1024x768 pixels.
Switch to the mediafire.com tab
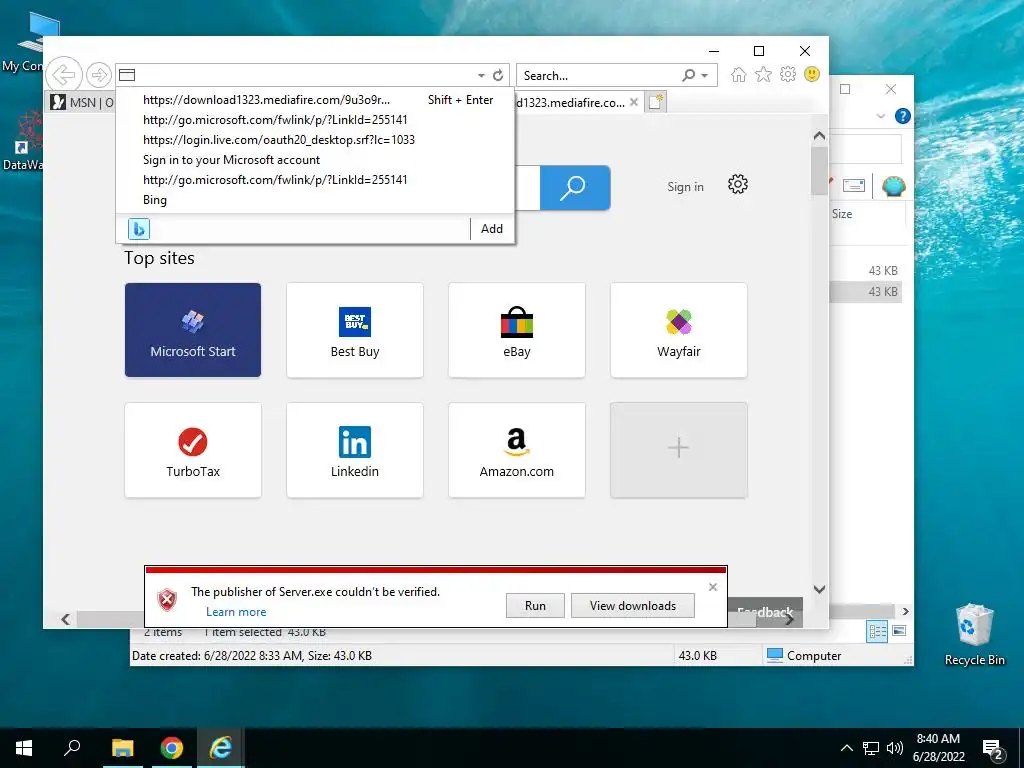point(570,102)
